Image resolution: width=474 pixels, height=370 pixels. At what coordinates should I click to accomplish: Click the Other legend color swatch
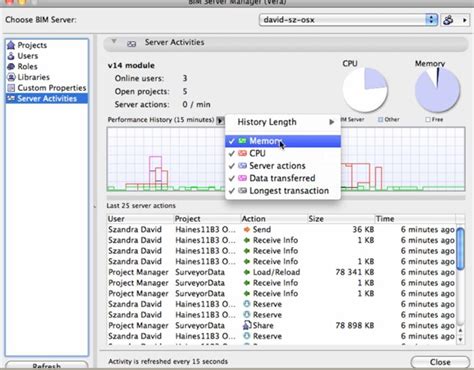[x=380, y=119]
